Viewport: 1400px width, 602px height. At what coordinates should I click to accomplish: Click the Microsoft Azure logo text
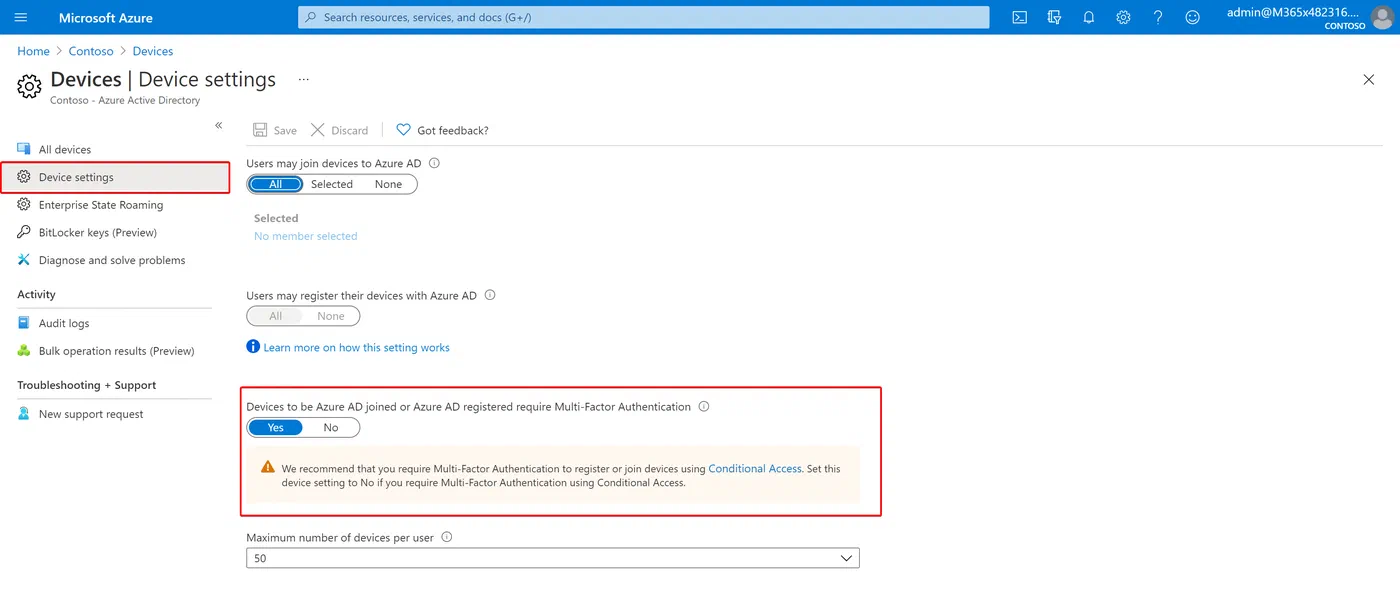tap(106, 18)
